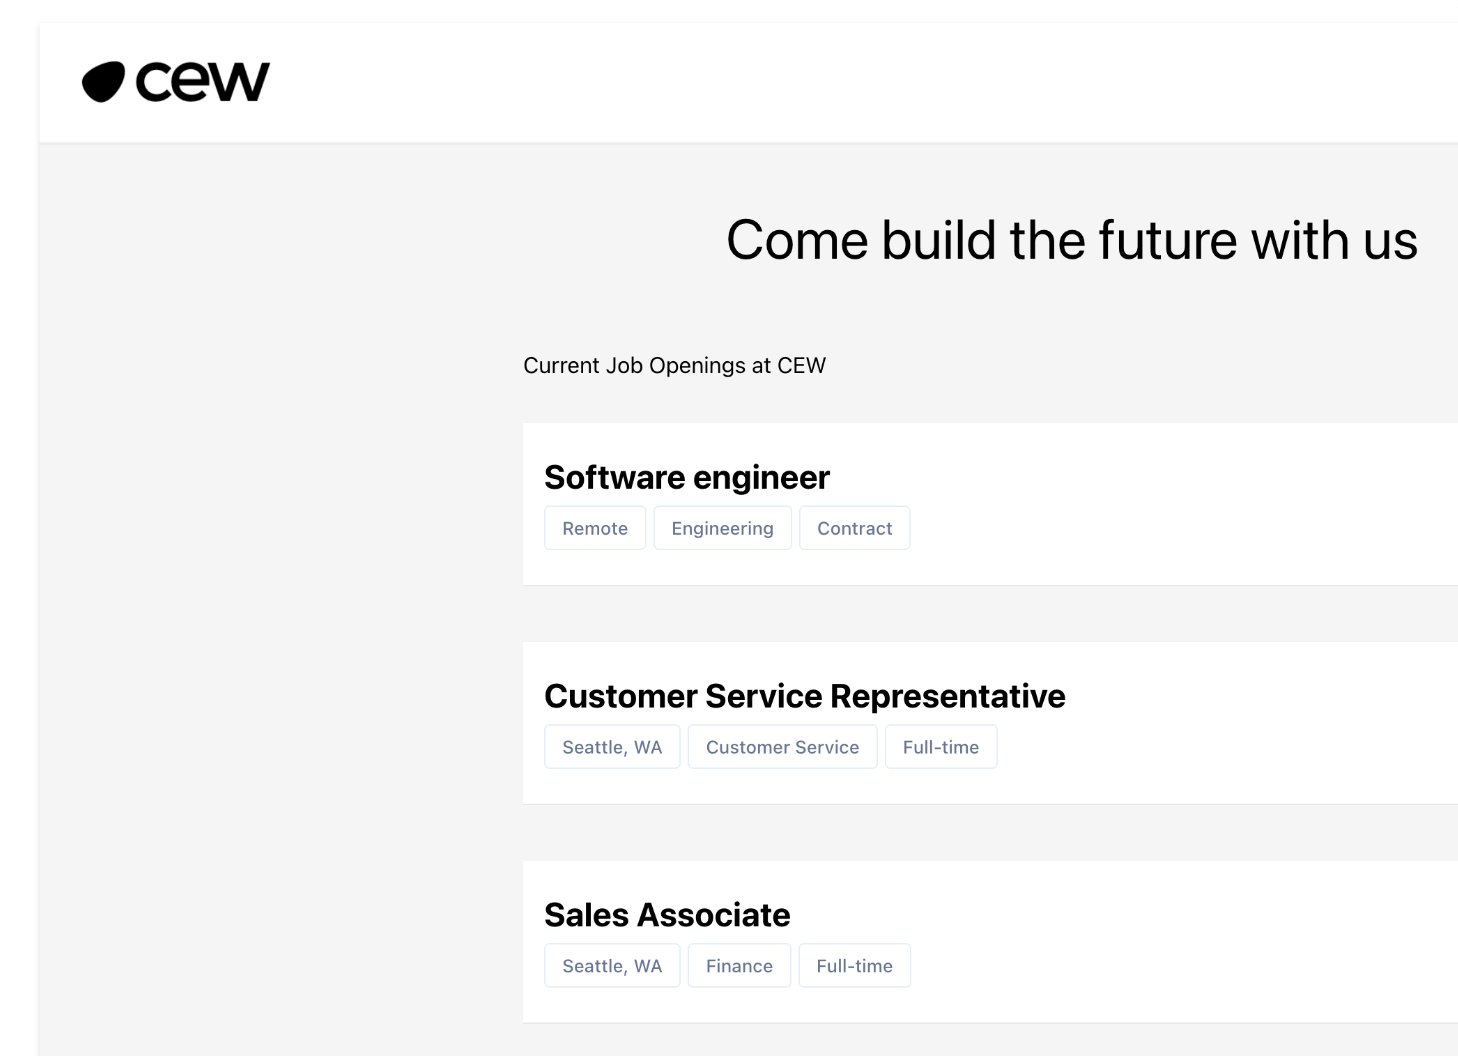Image resolution: width=1458 pixels, height=1056 pixels.
Task: Click the Engineering department tag
Action: (722, 528)
